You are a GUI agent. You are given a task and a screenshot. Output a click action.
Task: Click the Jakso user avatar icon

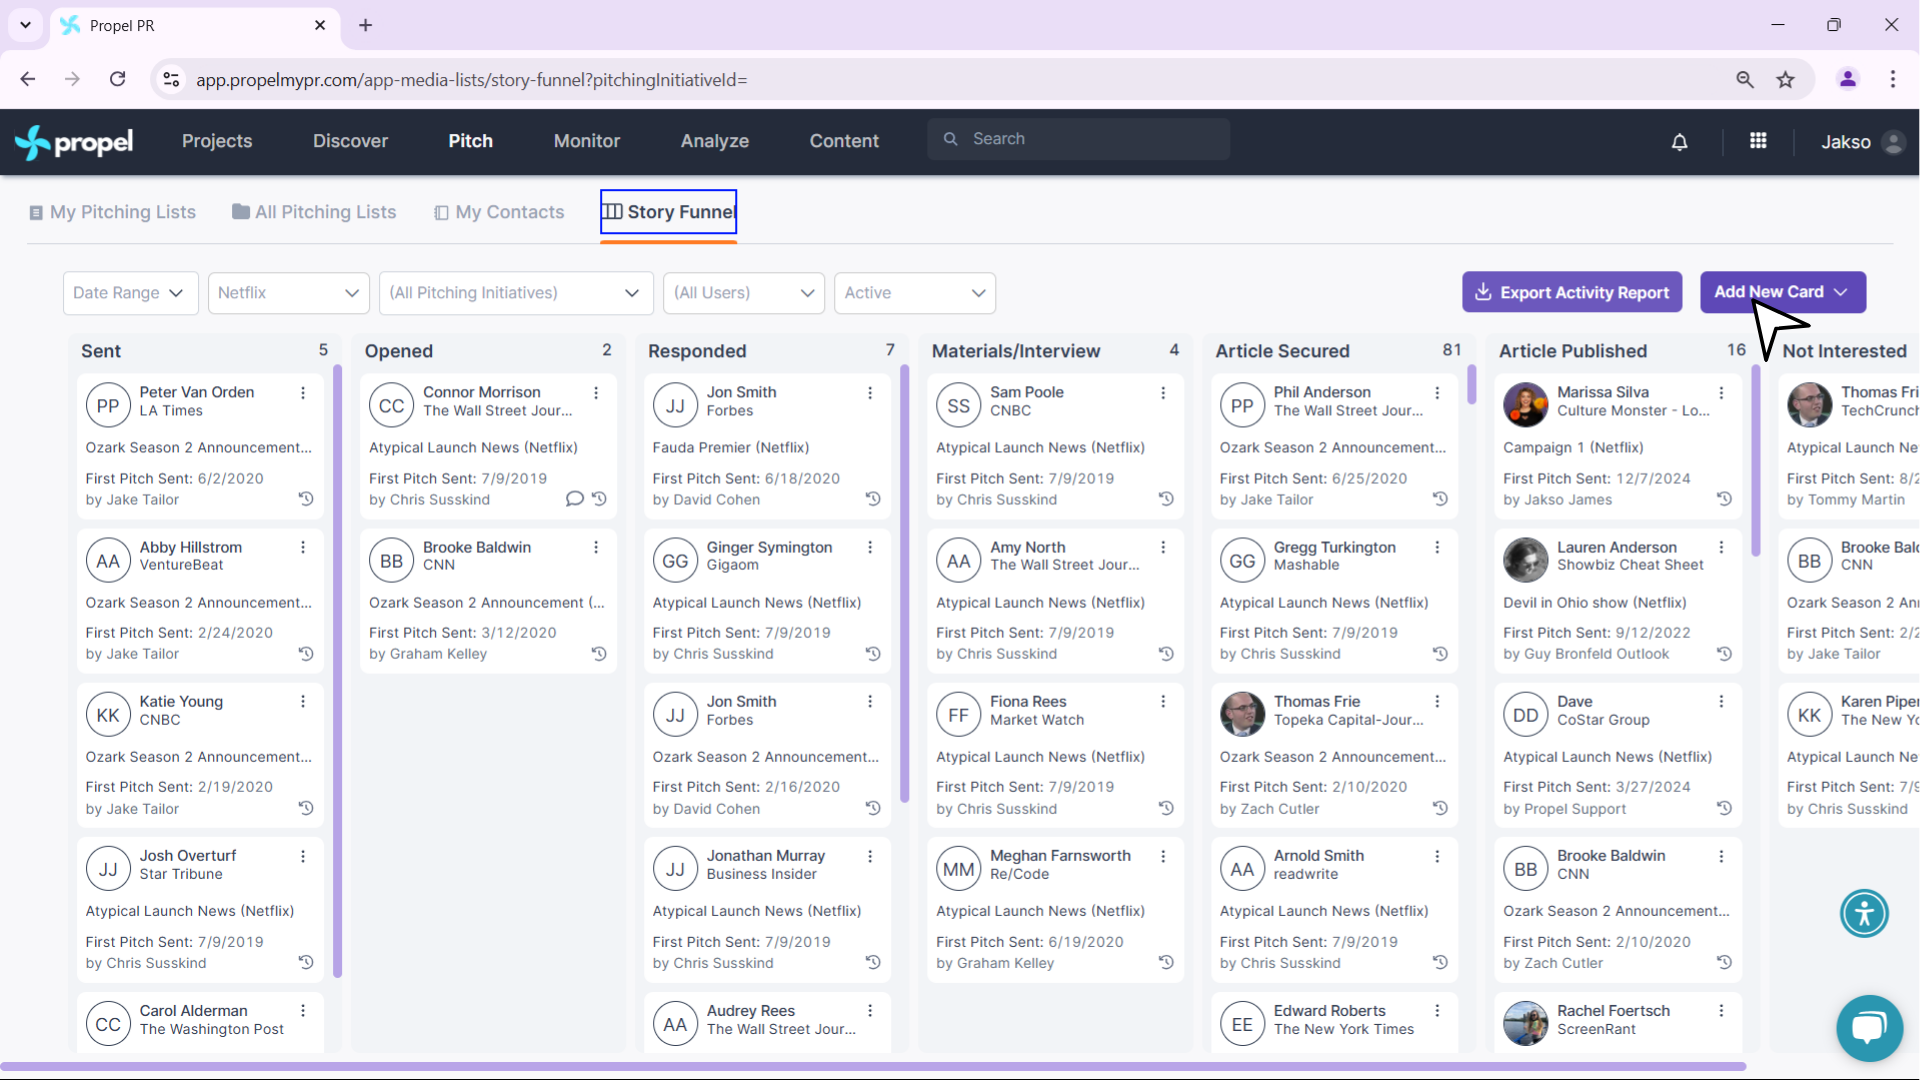coord(1892,142)
